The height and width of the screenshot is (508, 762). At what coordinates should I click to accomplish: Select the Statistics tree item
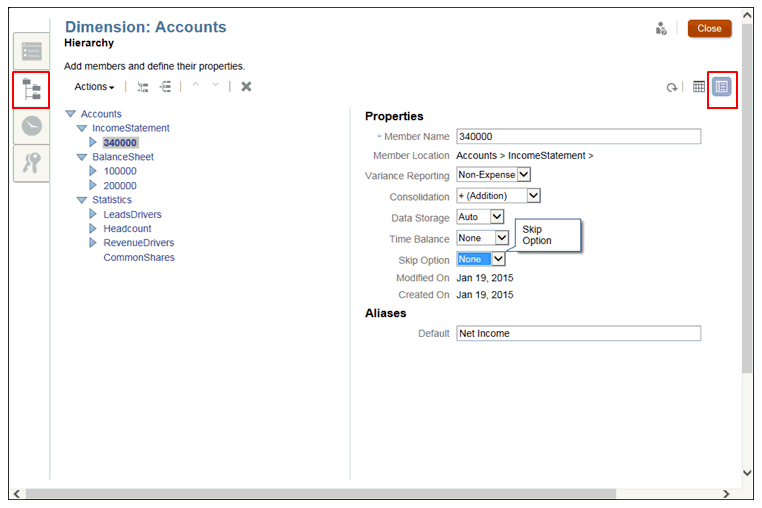click(x=112, y=200)
